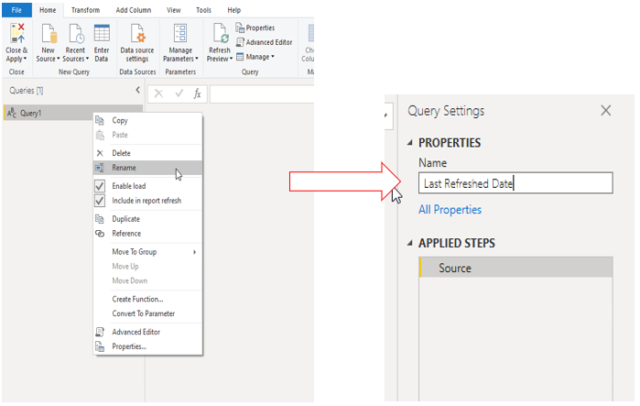Image resolution: width=640 pixels, height=406 pixels.
Task: Toggle the Enable load checkbox
Action: tap(99, 186)
